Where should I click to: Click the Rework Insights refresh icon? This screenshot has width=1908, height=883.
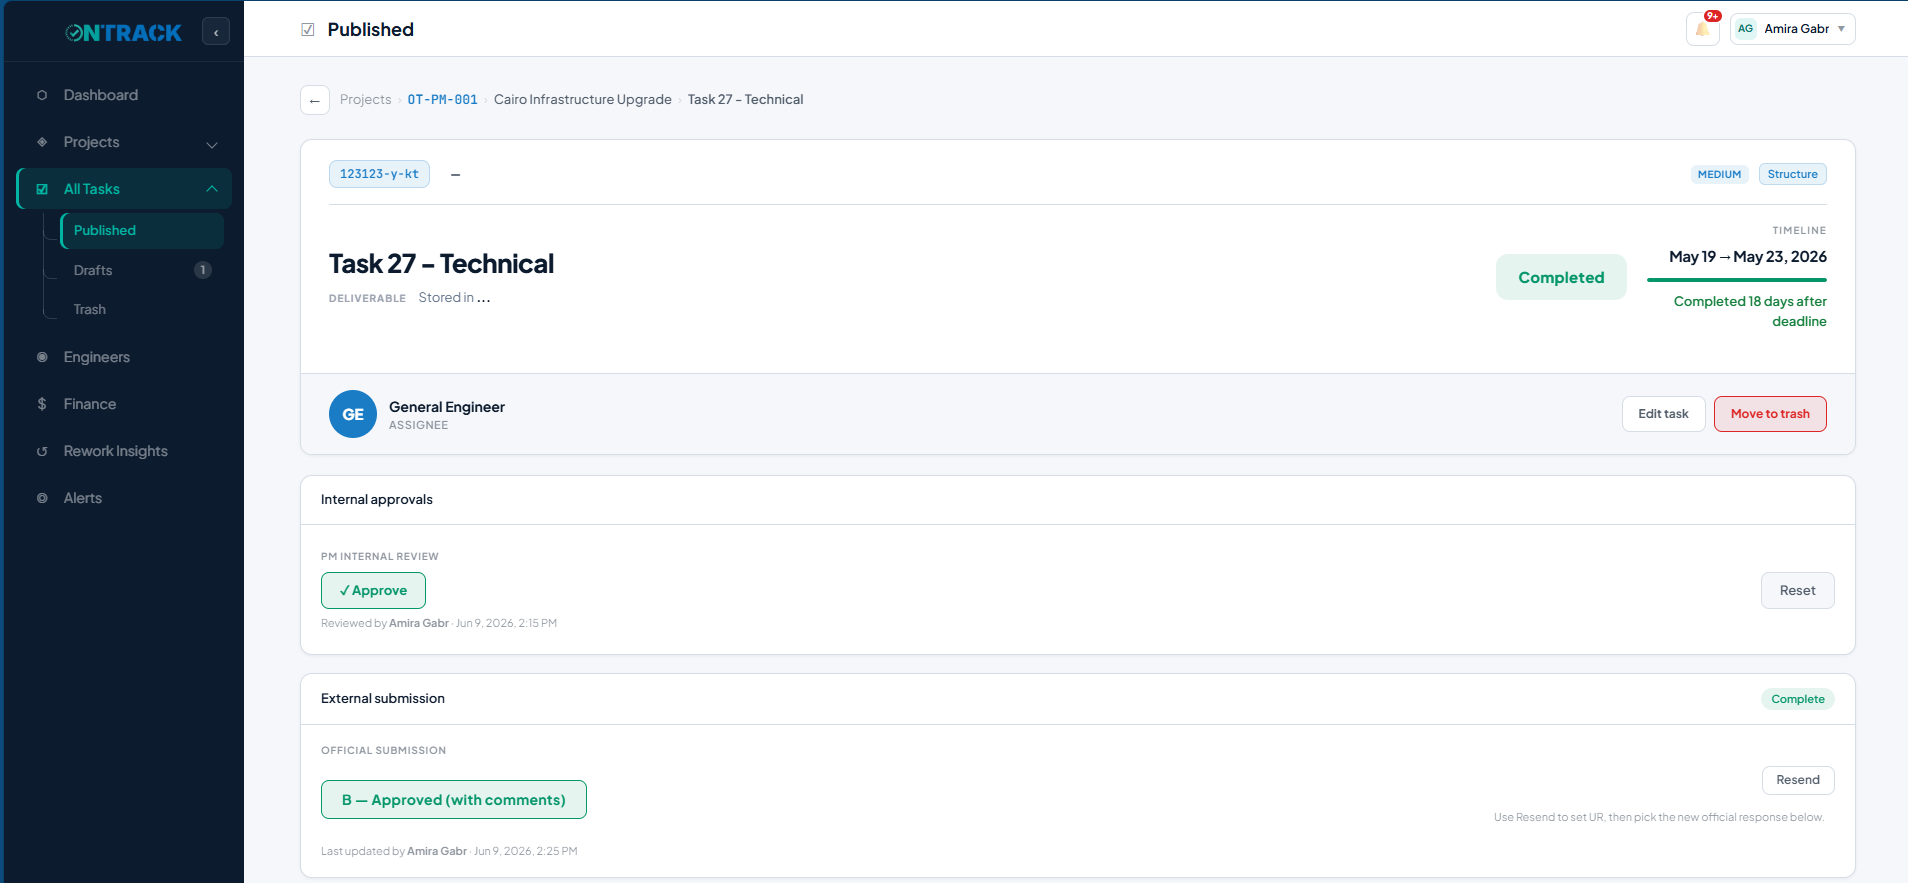tap(42, 451)
